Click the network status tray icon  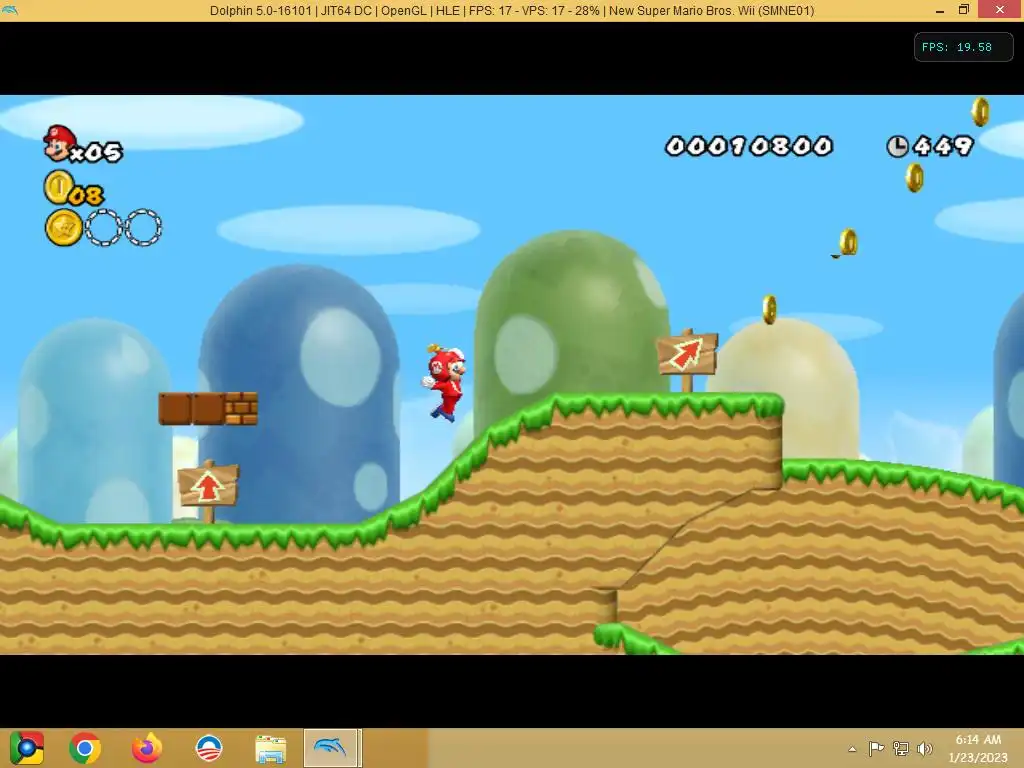click(901, 748)
